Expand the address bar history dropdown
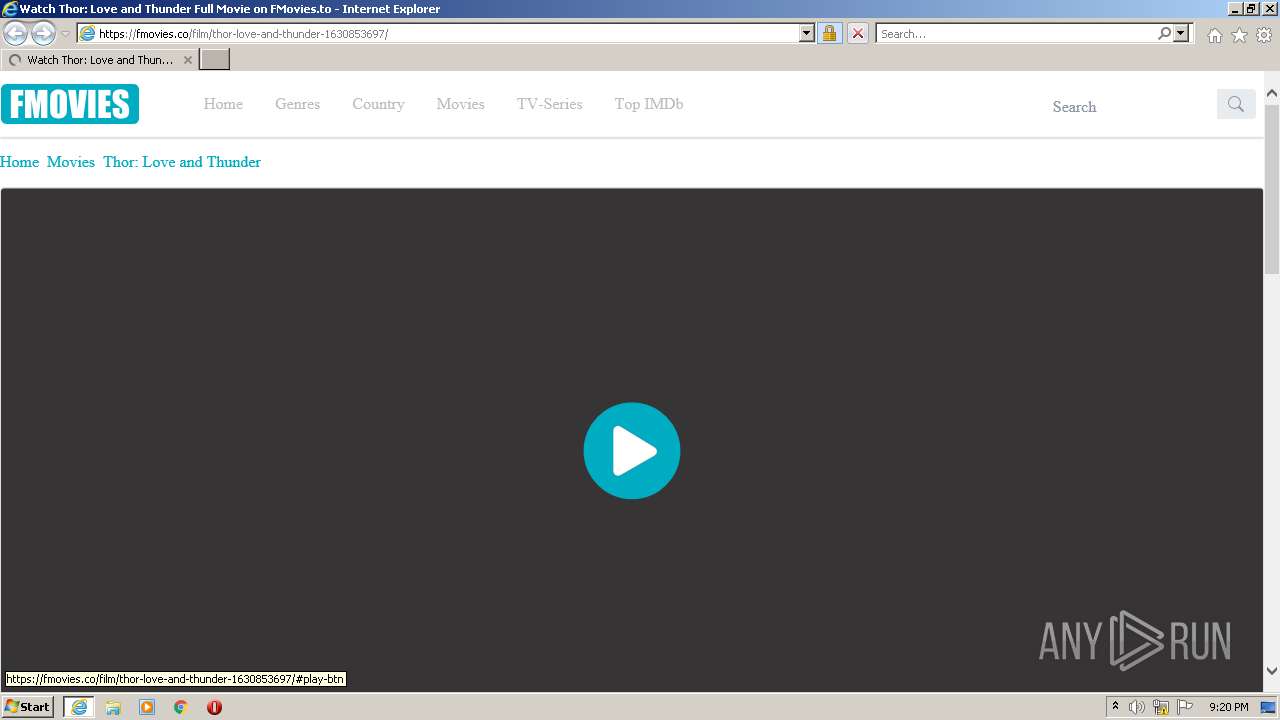 [807, 33]
